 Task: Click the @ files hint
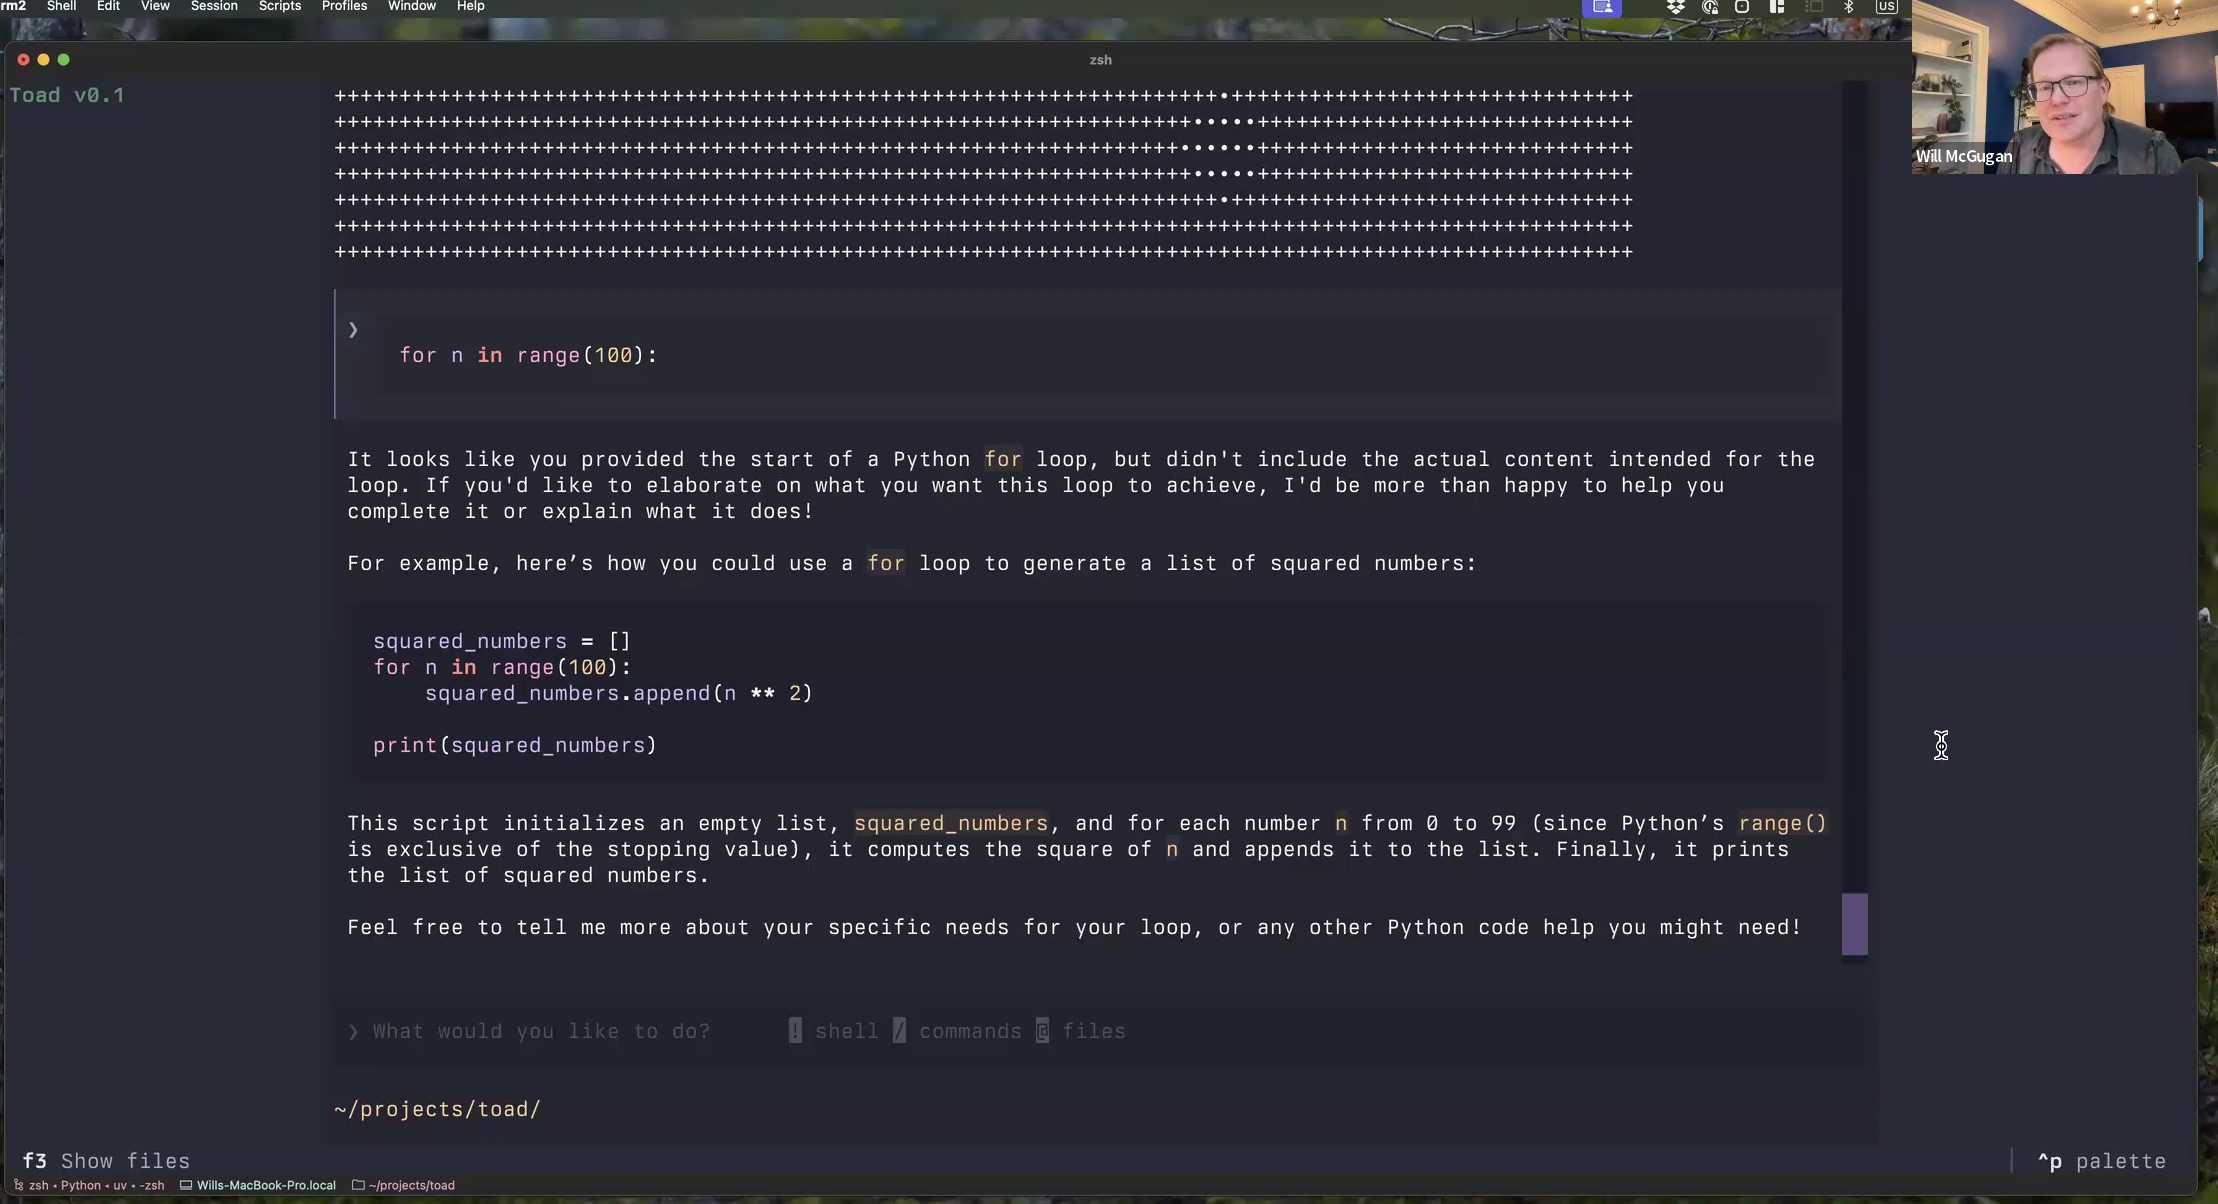pyautogui.click(x=1042, y=1031)
